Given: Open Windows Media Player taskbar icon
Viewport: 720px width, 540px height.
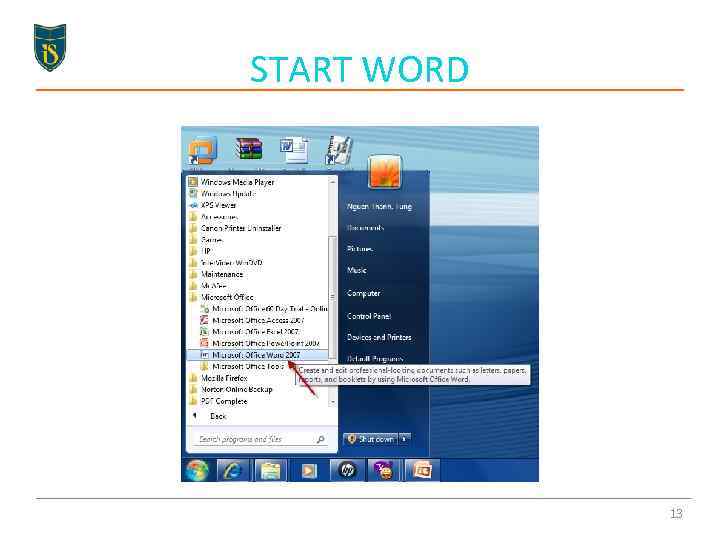Looking at the screenshot, I should [x=309, y=471].
